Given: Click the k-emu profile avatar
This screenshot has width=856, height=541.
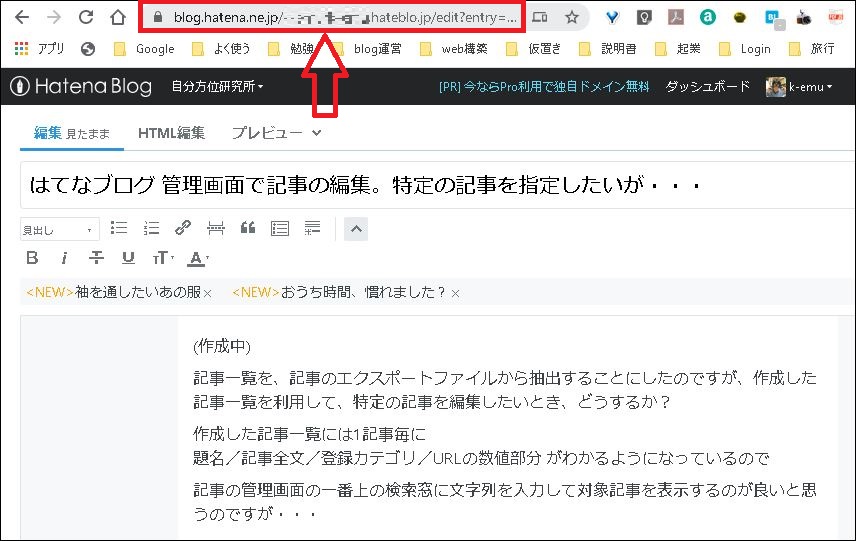Looking at the screenshot, I should 775,86.
